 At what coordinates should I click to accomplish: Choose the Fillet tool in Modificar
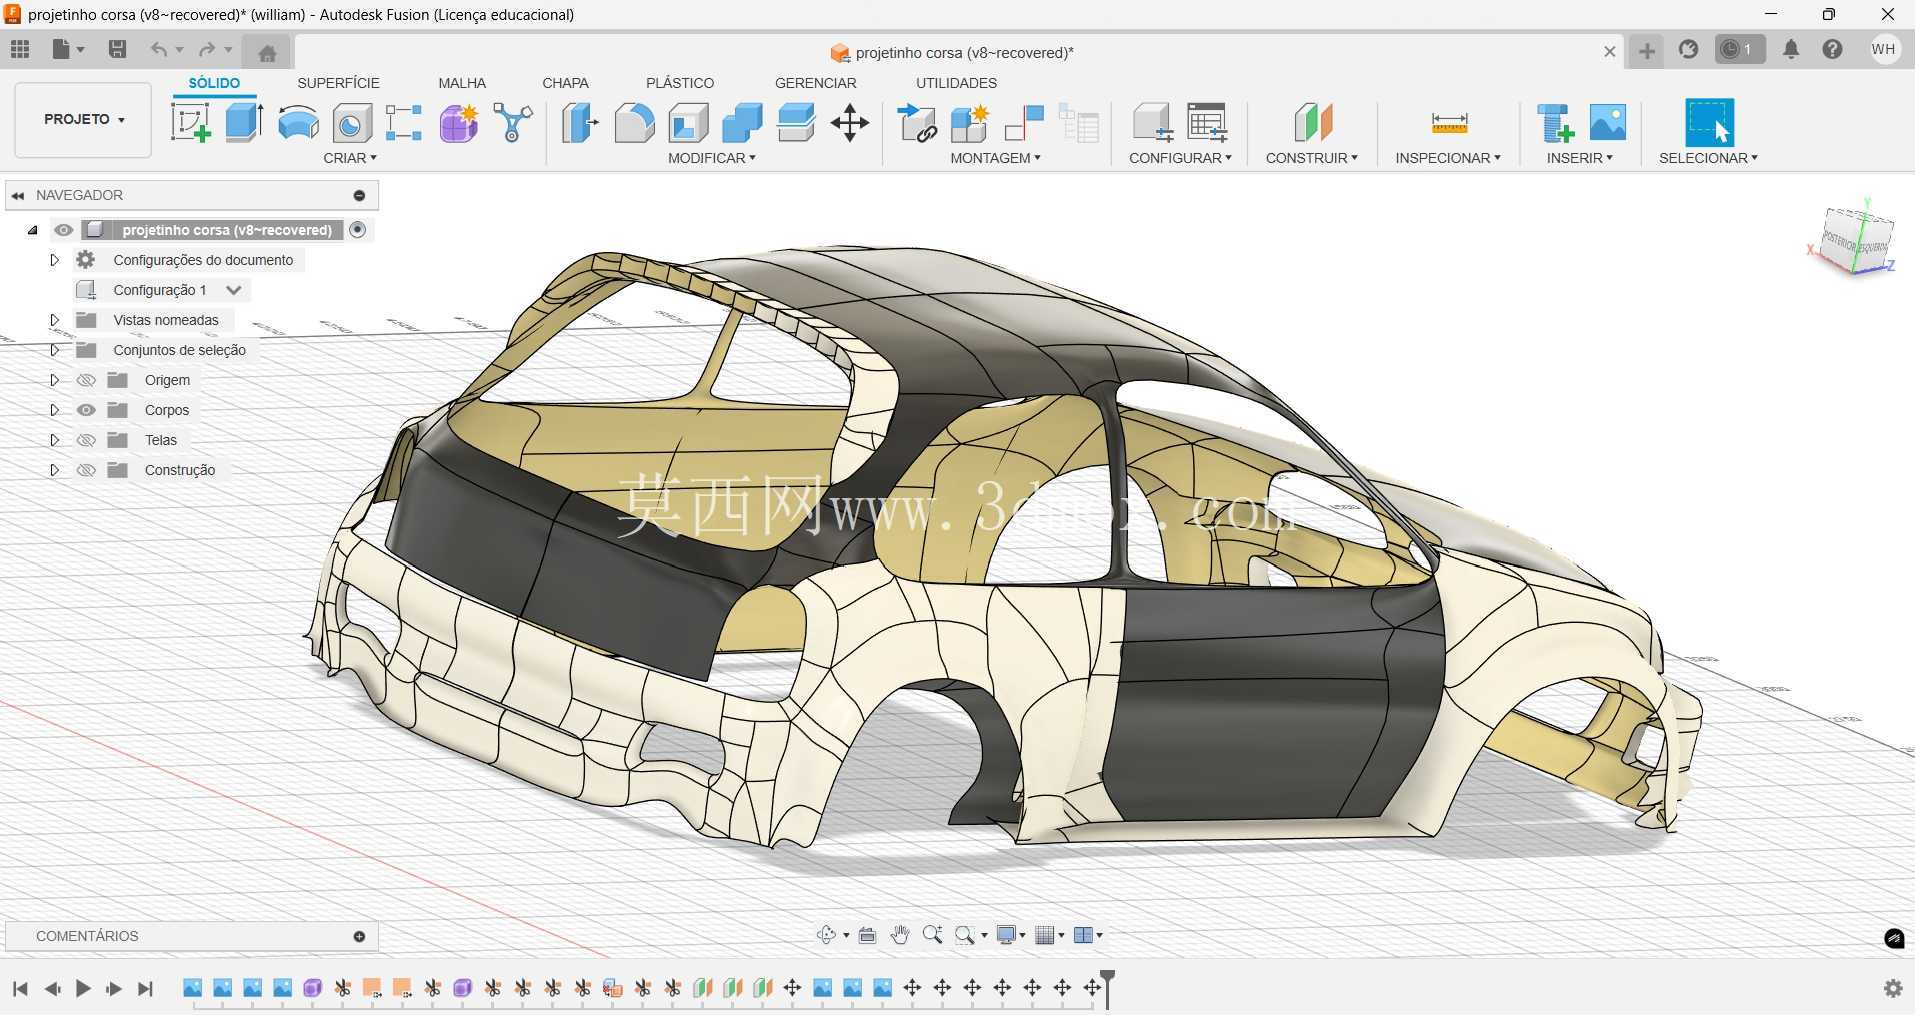[x=634, y=123]
